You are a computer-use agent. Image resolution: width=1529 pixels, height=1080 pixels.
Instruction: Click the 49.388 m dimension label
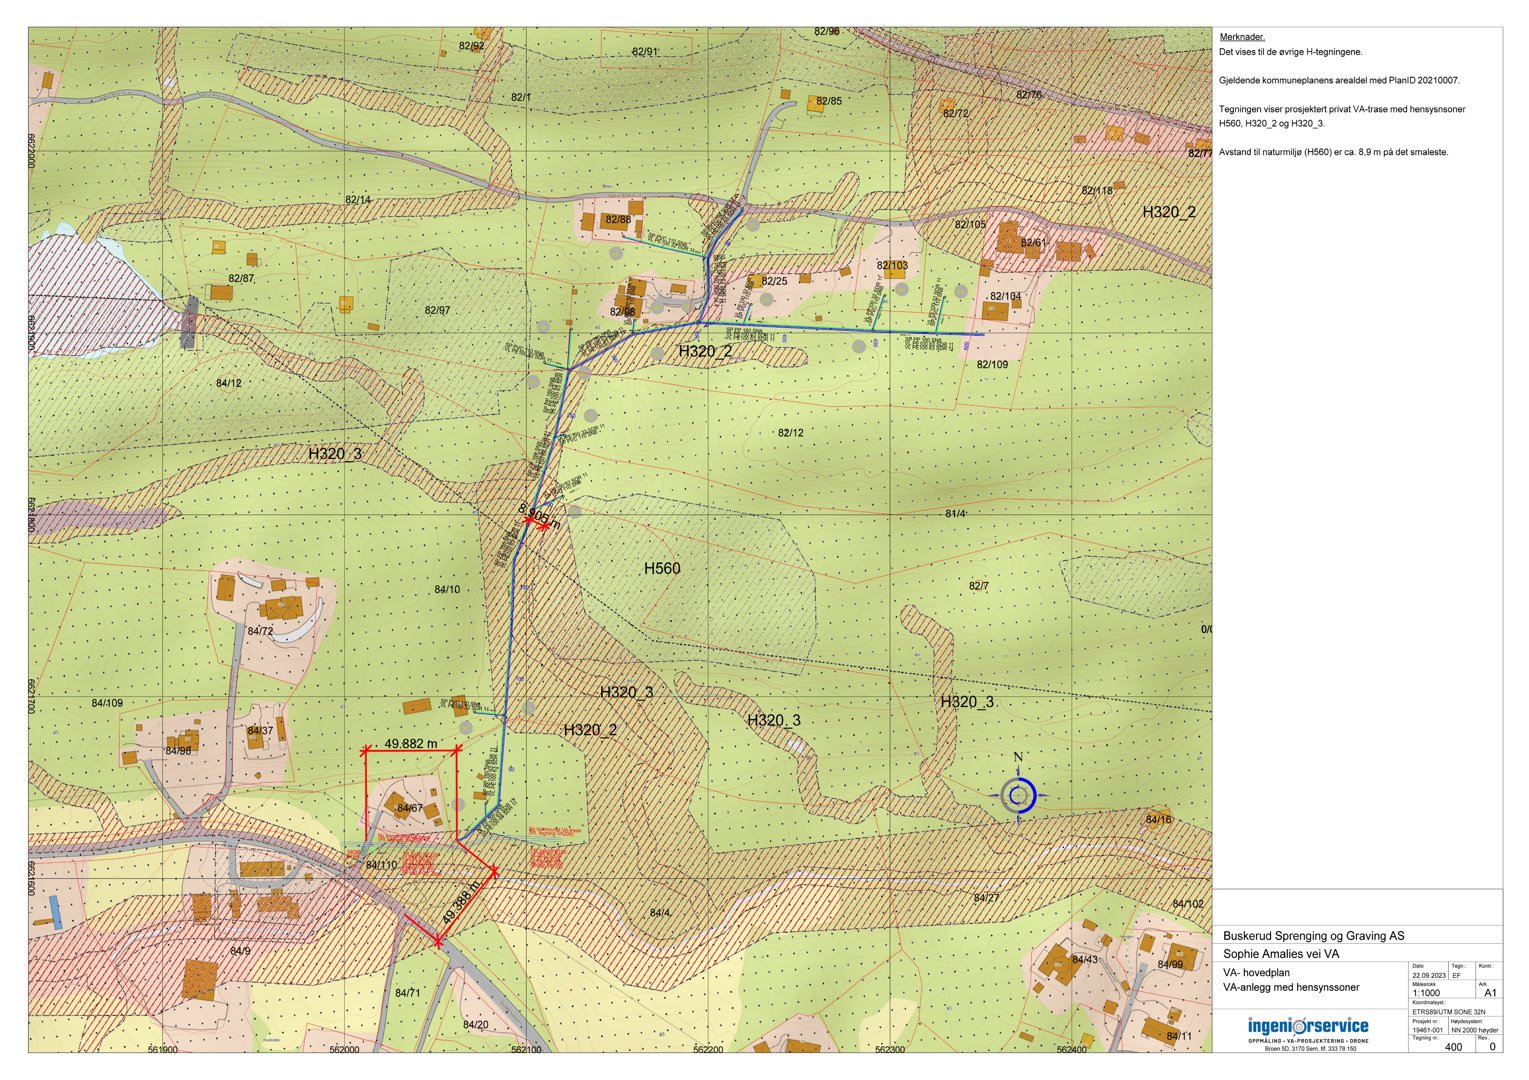point(460,902)
